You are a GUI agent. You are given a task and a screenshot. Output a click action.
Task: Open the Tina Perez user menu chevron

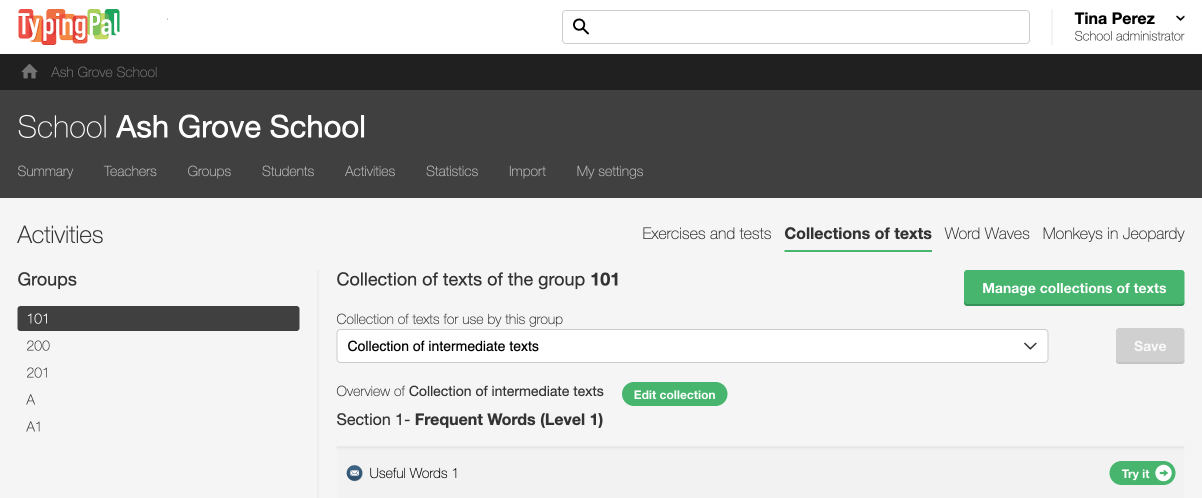coord(1180,19)
